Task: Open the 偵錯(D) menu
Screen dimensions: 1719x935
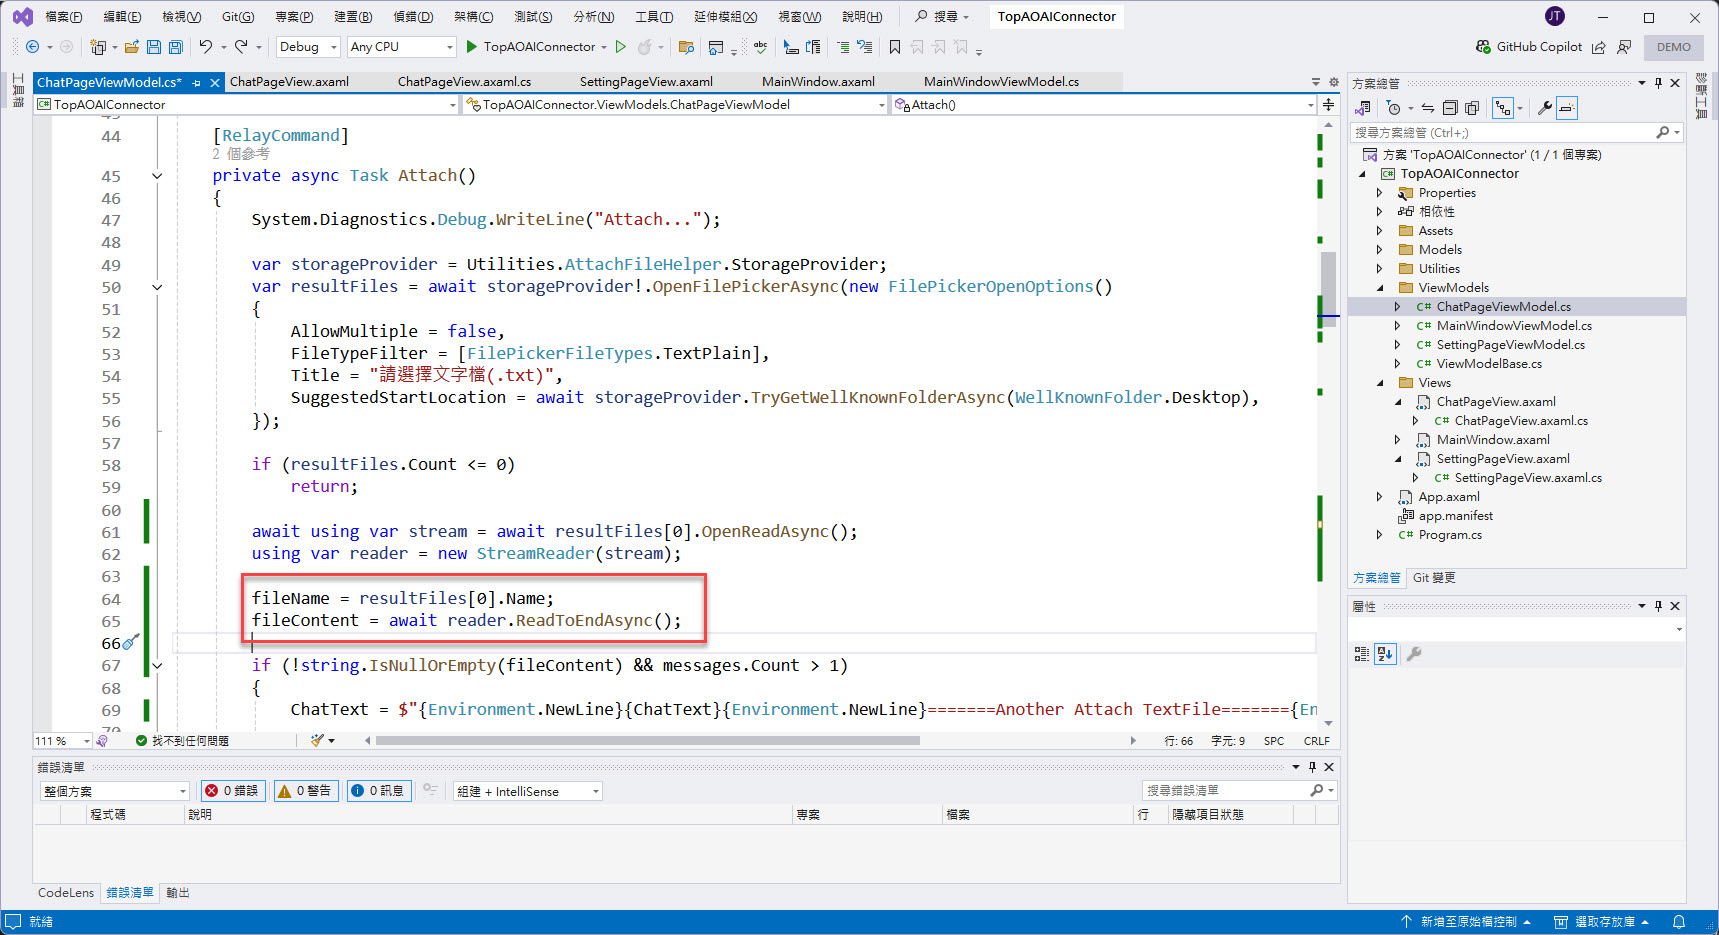Action: 413,17
